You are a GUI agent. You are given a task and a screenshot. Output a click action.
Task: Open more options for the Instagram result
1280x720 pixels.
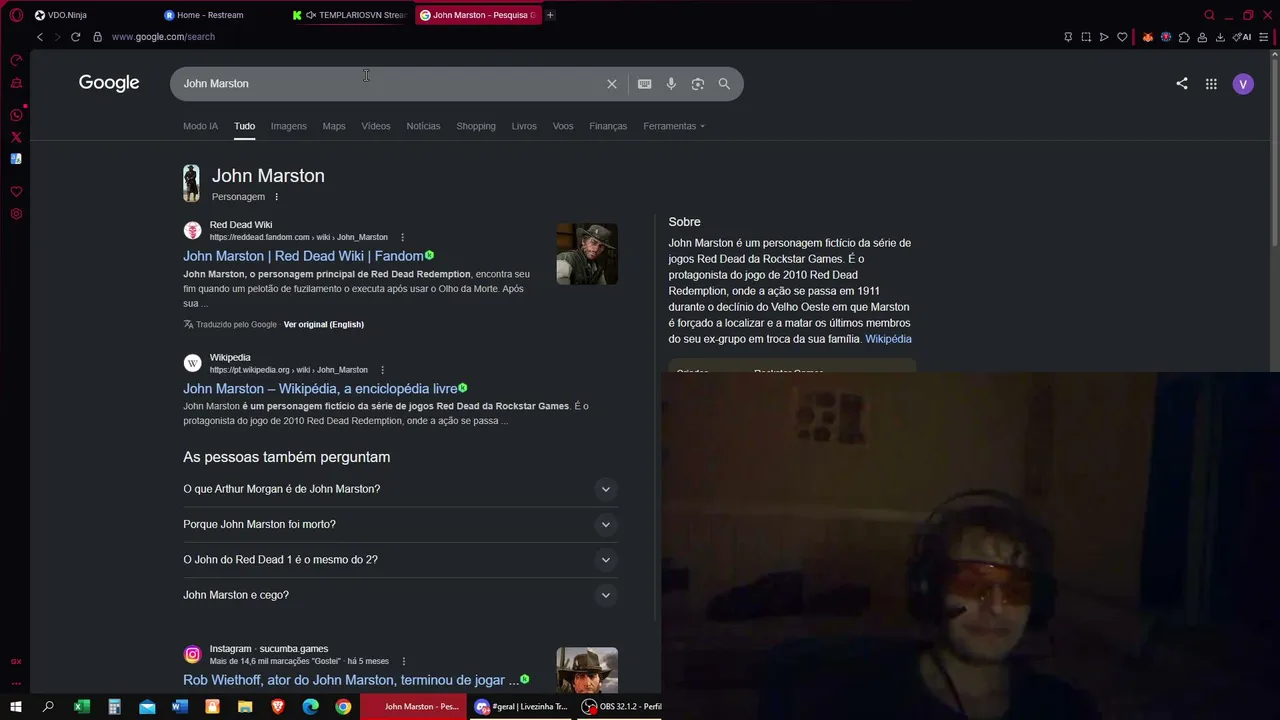coord(404,662)
